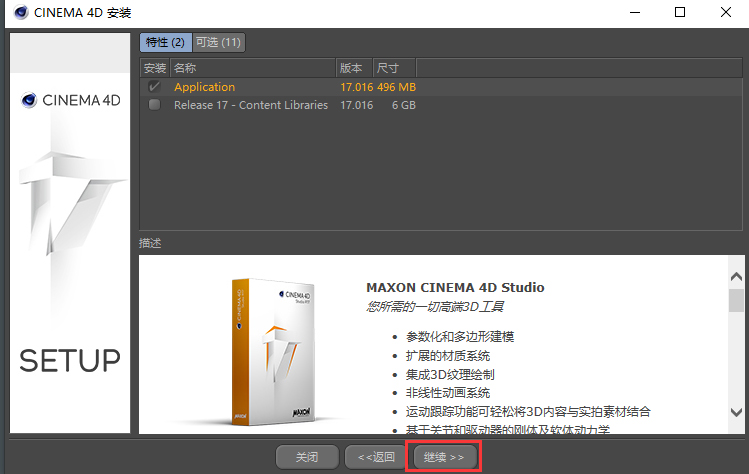This screenshot has width=749, height=474.
Task: Click the 安装 column header
Action: [x=155, y=68]
